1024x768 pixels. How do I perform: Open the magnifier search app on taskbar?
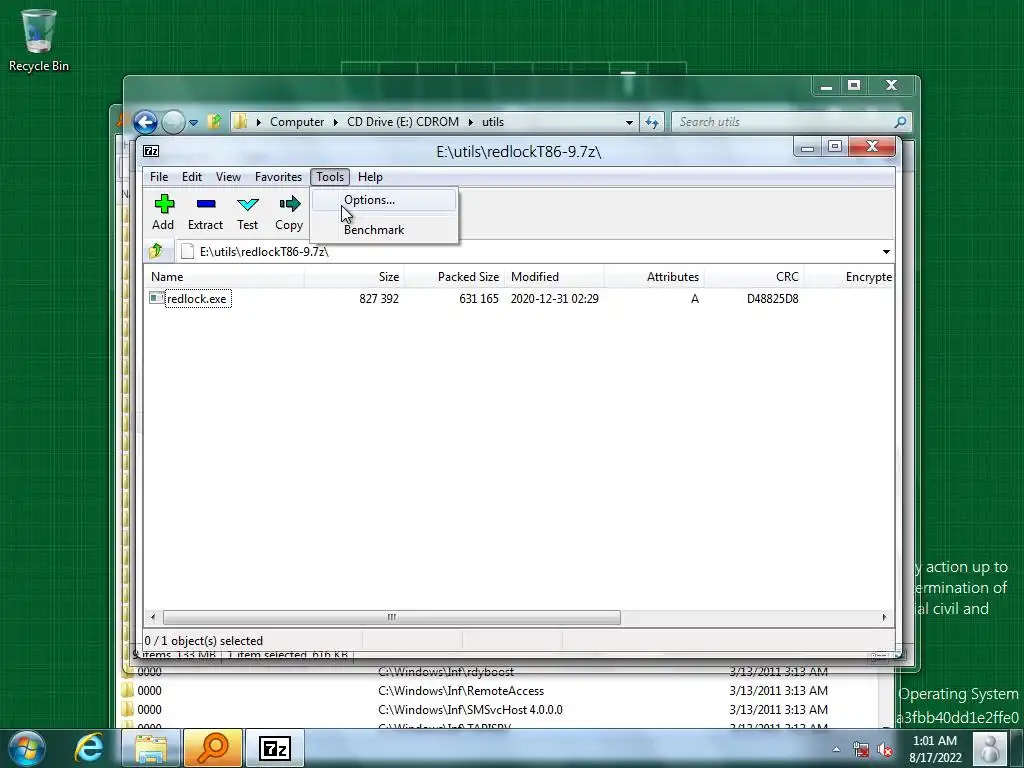pos(213,748)
